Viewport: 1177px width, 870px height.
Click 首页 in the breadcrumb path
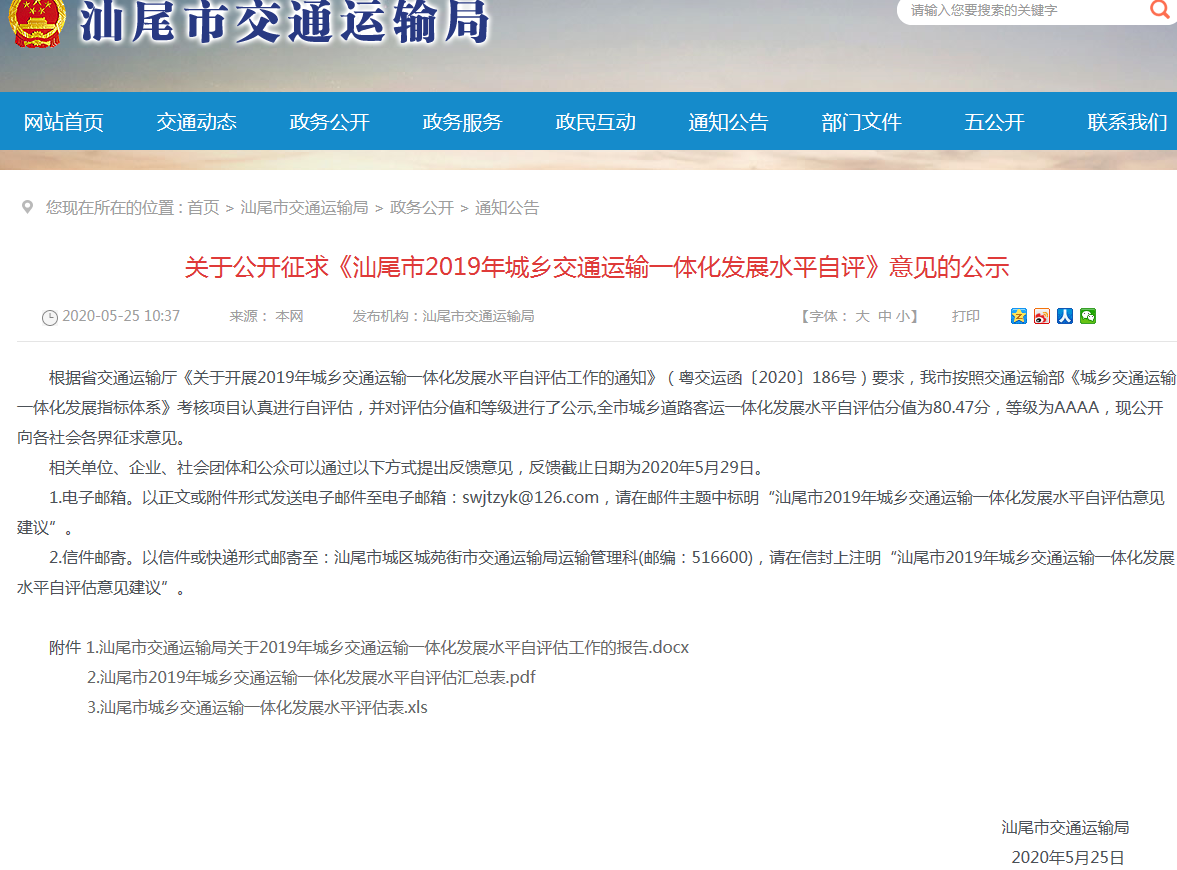click(x=203, y=208)
